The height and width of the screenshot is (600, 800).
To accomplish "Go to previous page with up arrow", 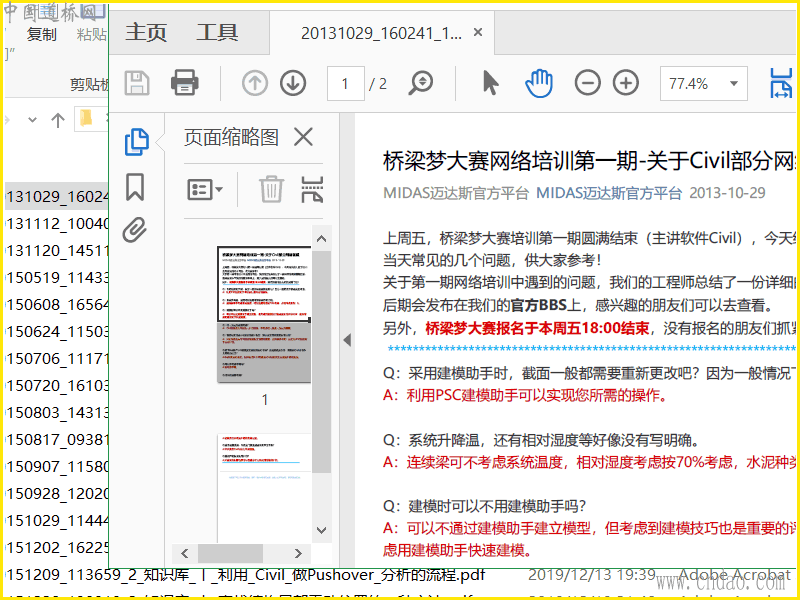I will point(255,83).
